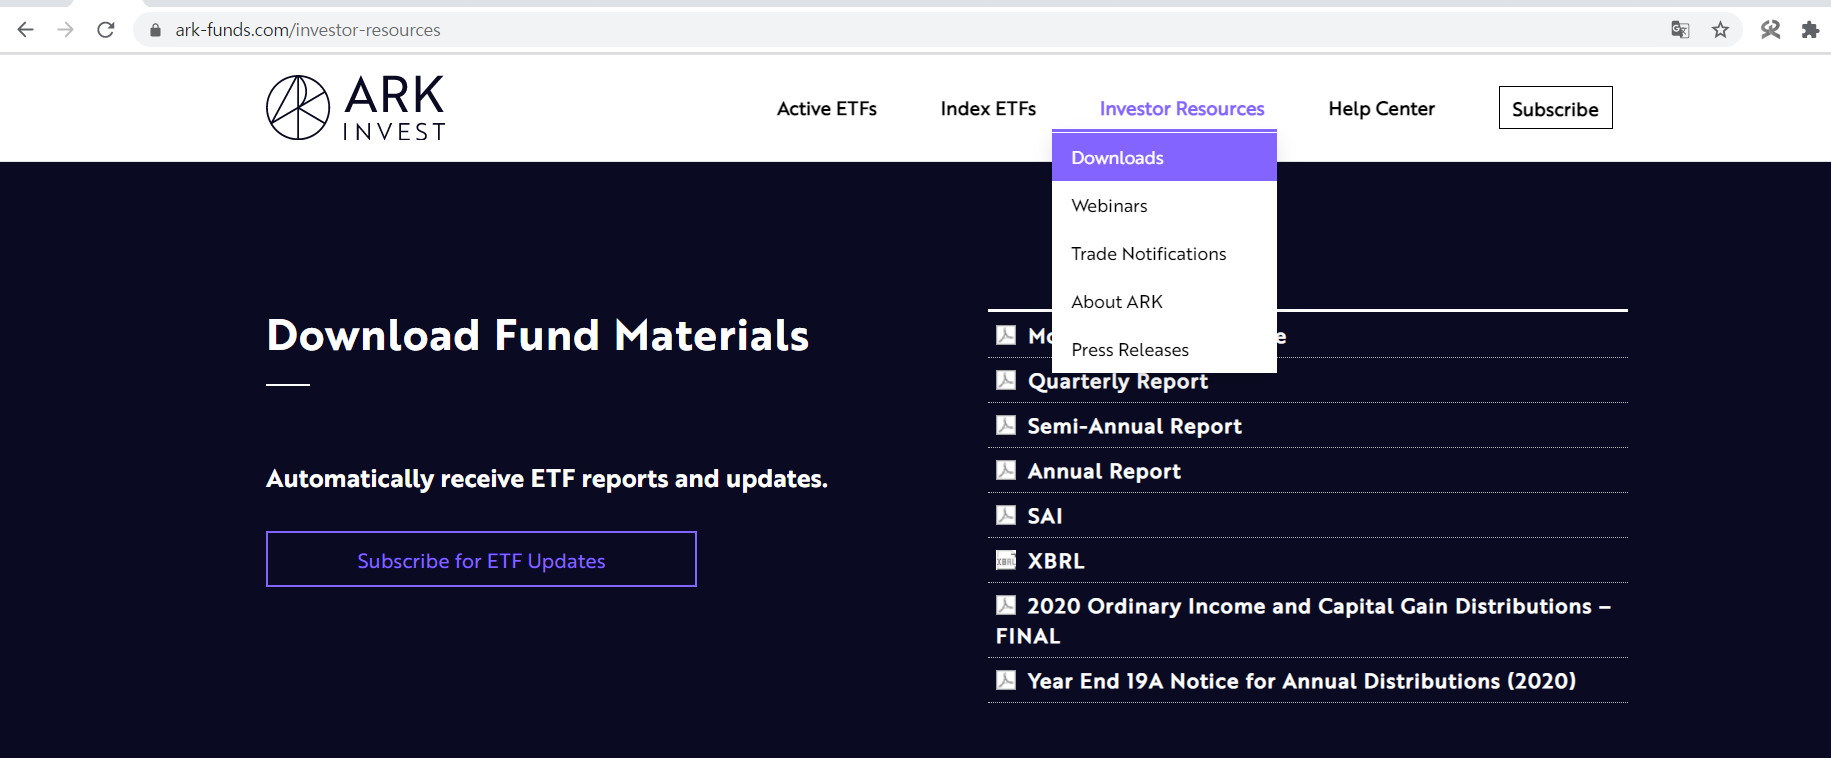Screen dimensions: 1831x758
Task: Open the Quarterly Report link
Action: click(1118, 381)
